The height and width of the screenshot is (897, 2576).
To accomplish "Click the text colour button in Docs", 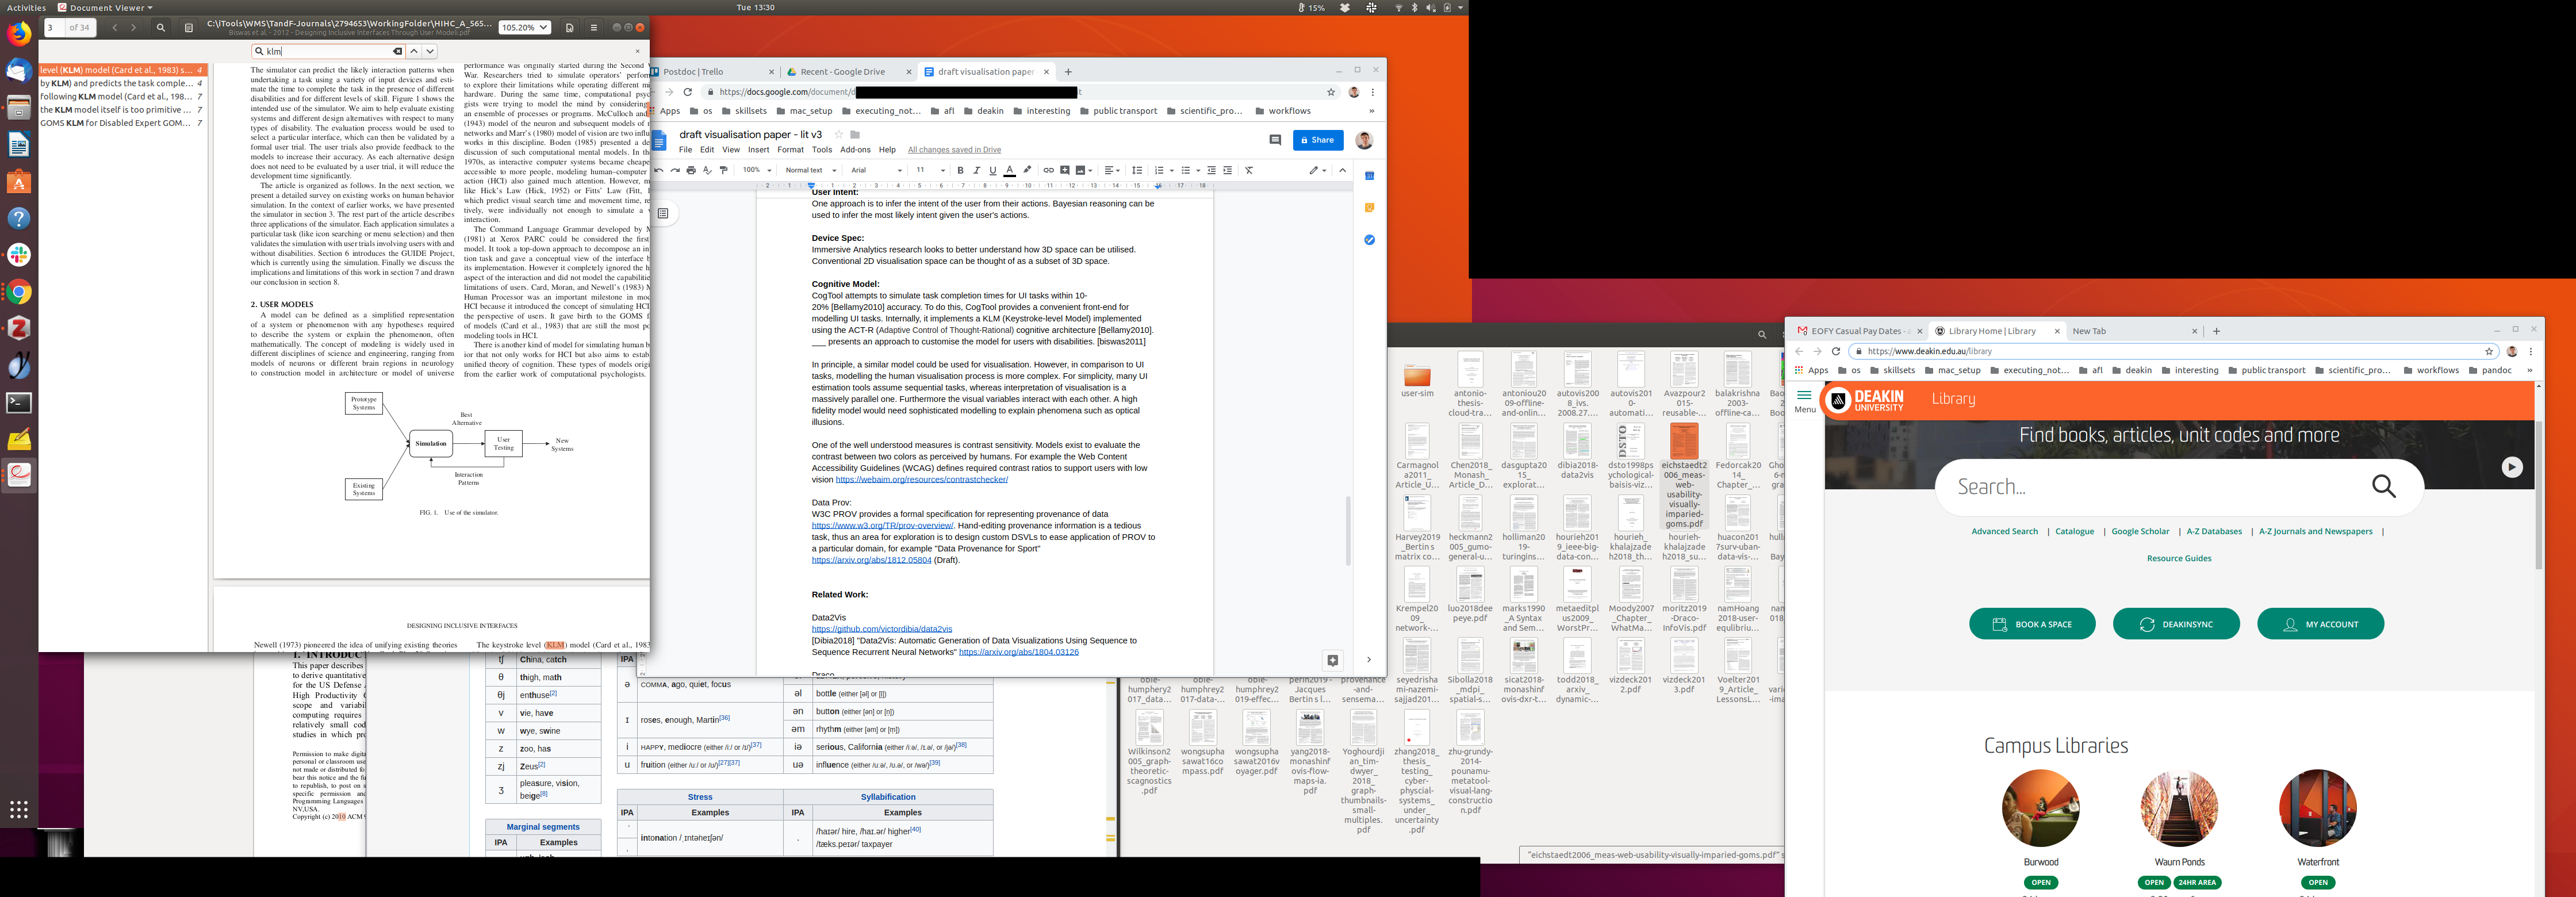I will (1009, 170).
